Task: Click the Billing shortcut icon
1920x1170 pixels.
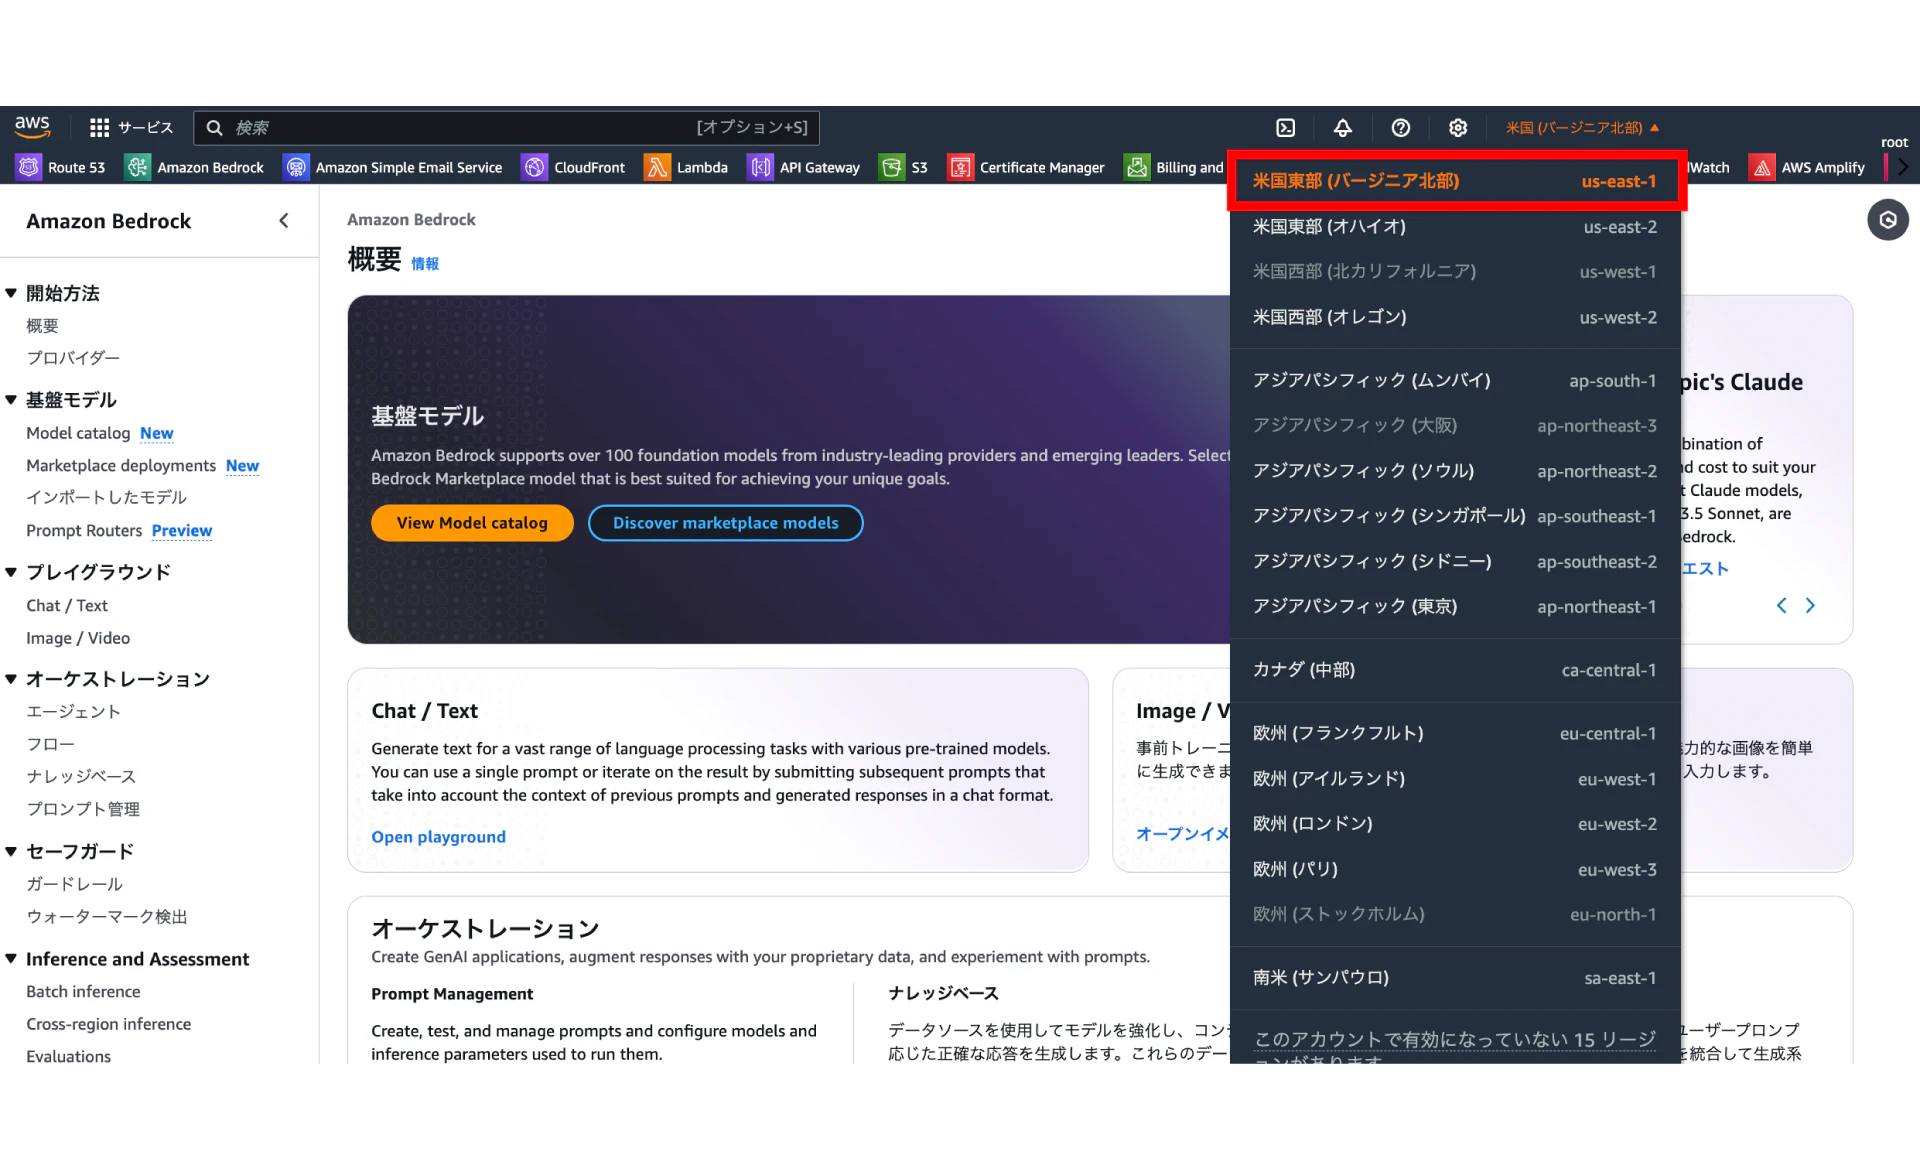Action: click(x=1137, y=167)
